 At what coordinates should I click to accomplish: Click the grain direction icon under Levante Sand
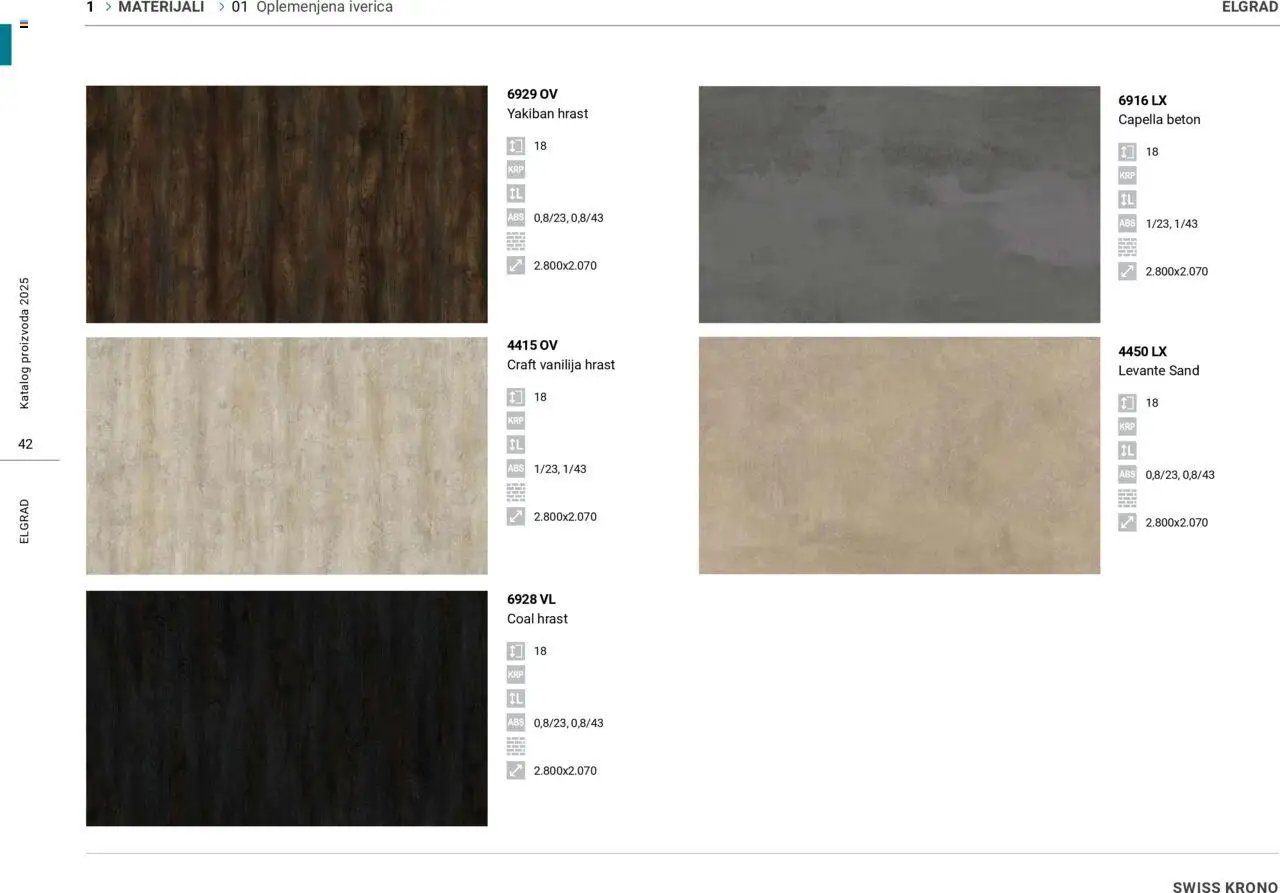click(x=1127, y=451)
